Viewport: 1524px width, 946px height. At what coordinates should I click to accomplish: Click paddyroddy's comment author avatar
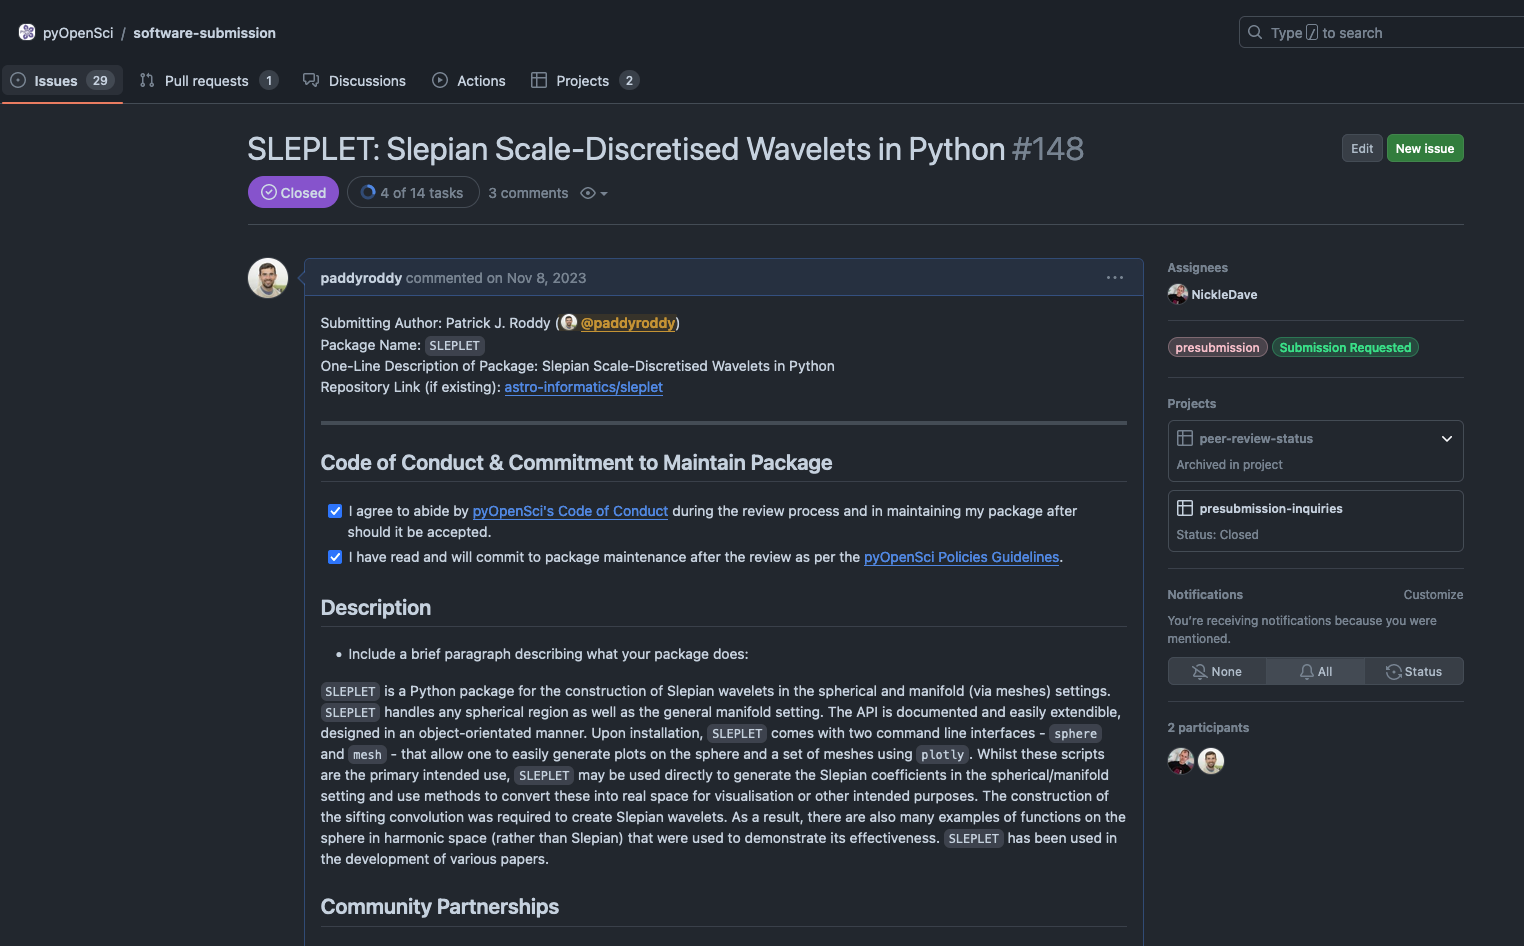[268, 278]
